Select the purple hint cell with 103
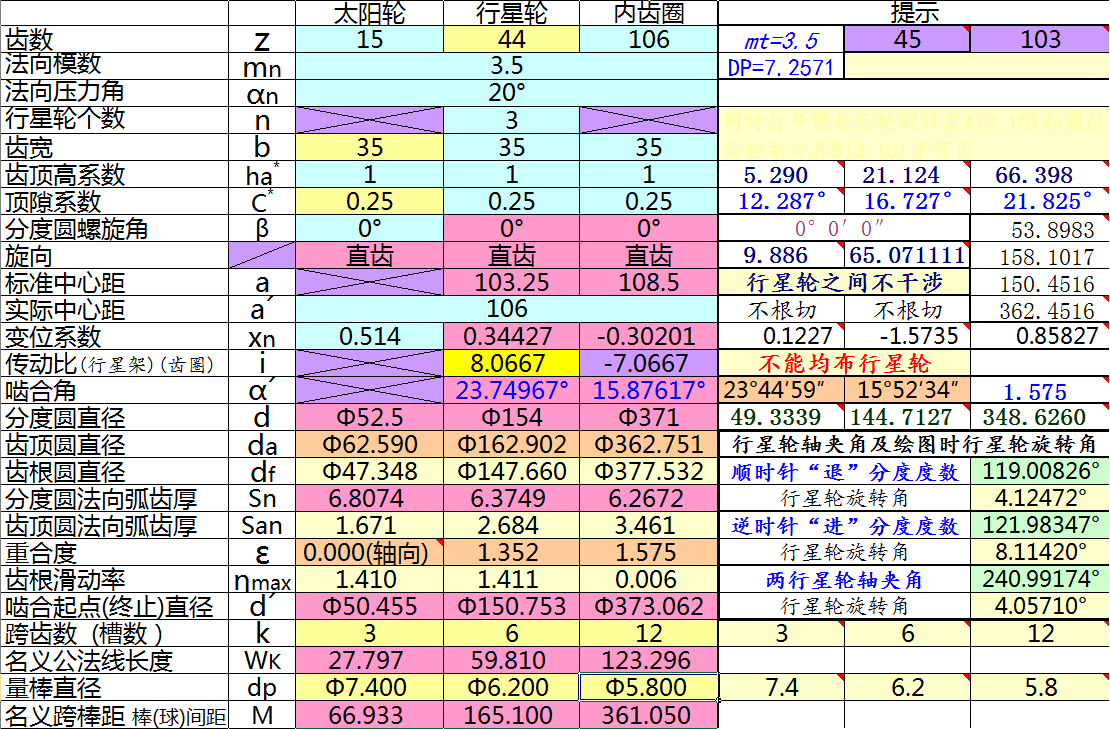This screenshot has width=1110, height=729. coord(1040,39)
